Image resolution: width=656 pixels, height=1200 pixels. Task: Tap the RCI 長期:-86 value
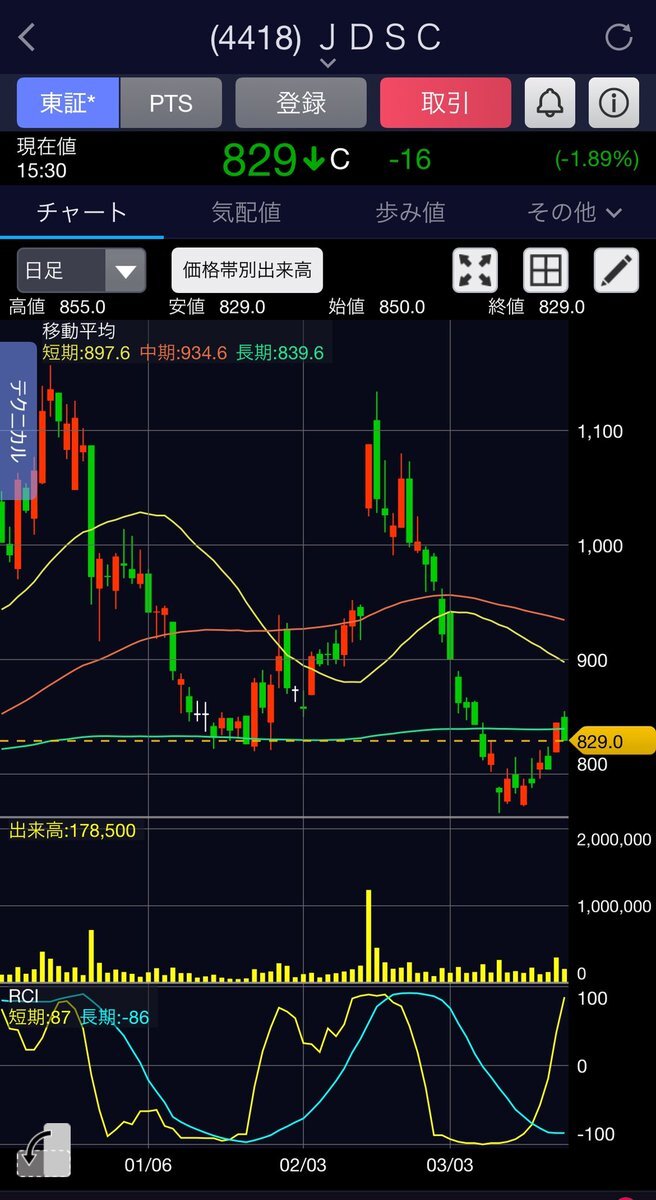click(115, 1018)
